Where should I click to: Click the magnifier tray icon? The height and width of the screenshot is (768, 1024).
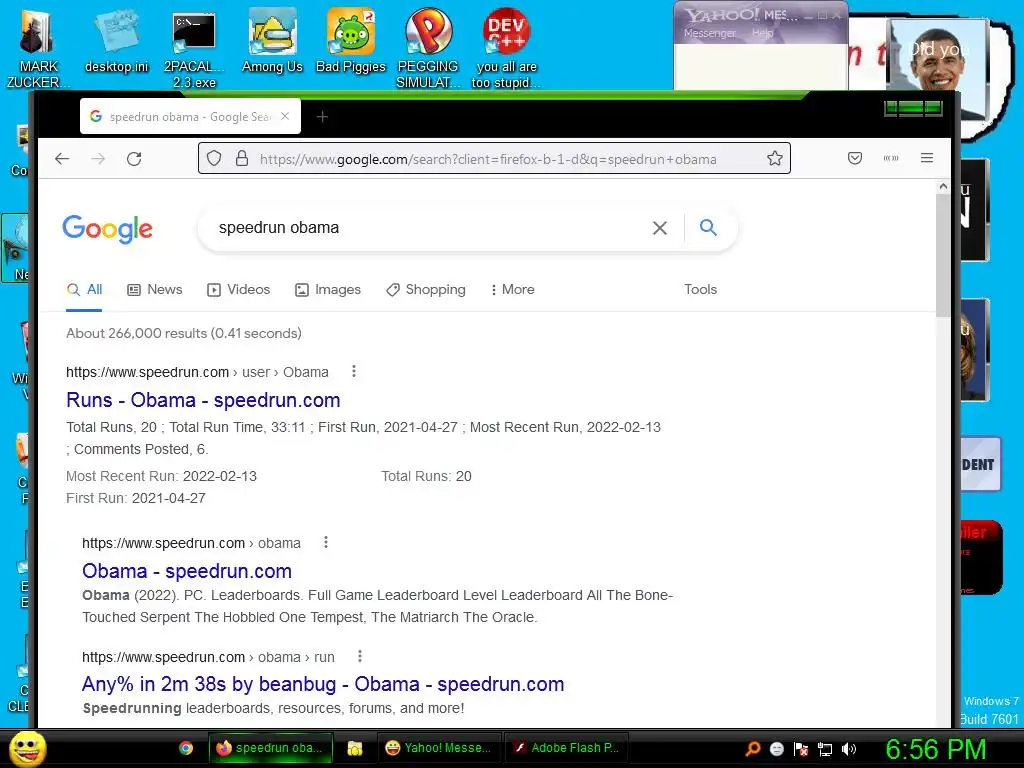[x=752, y=749]
